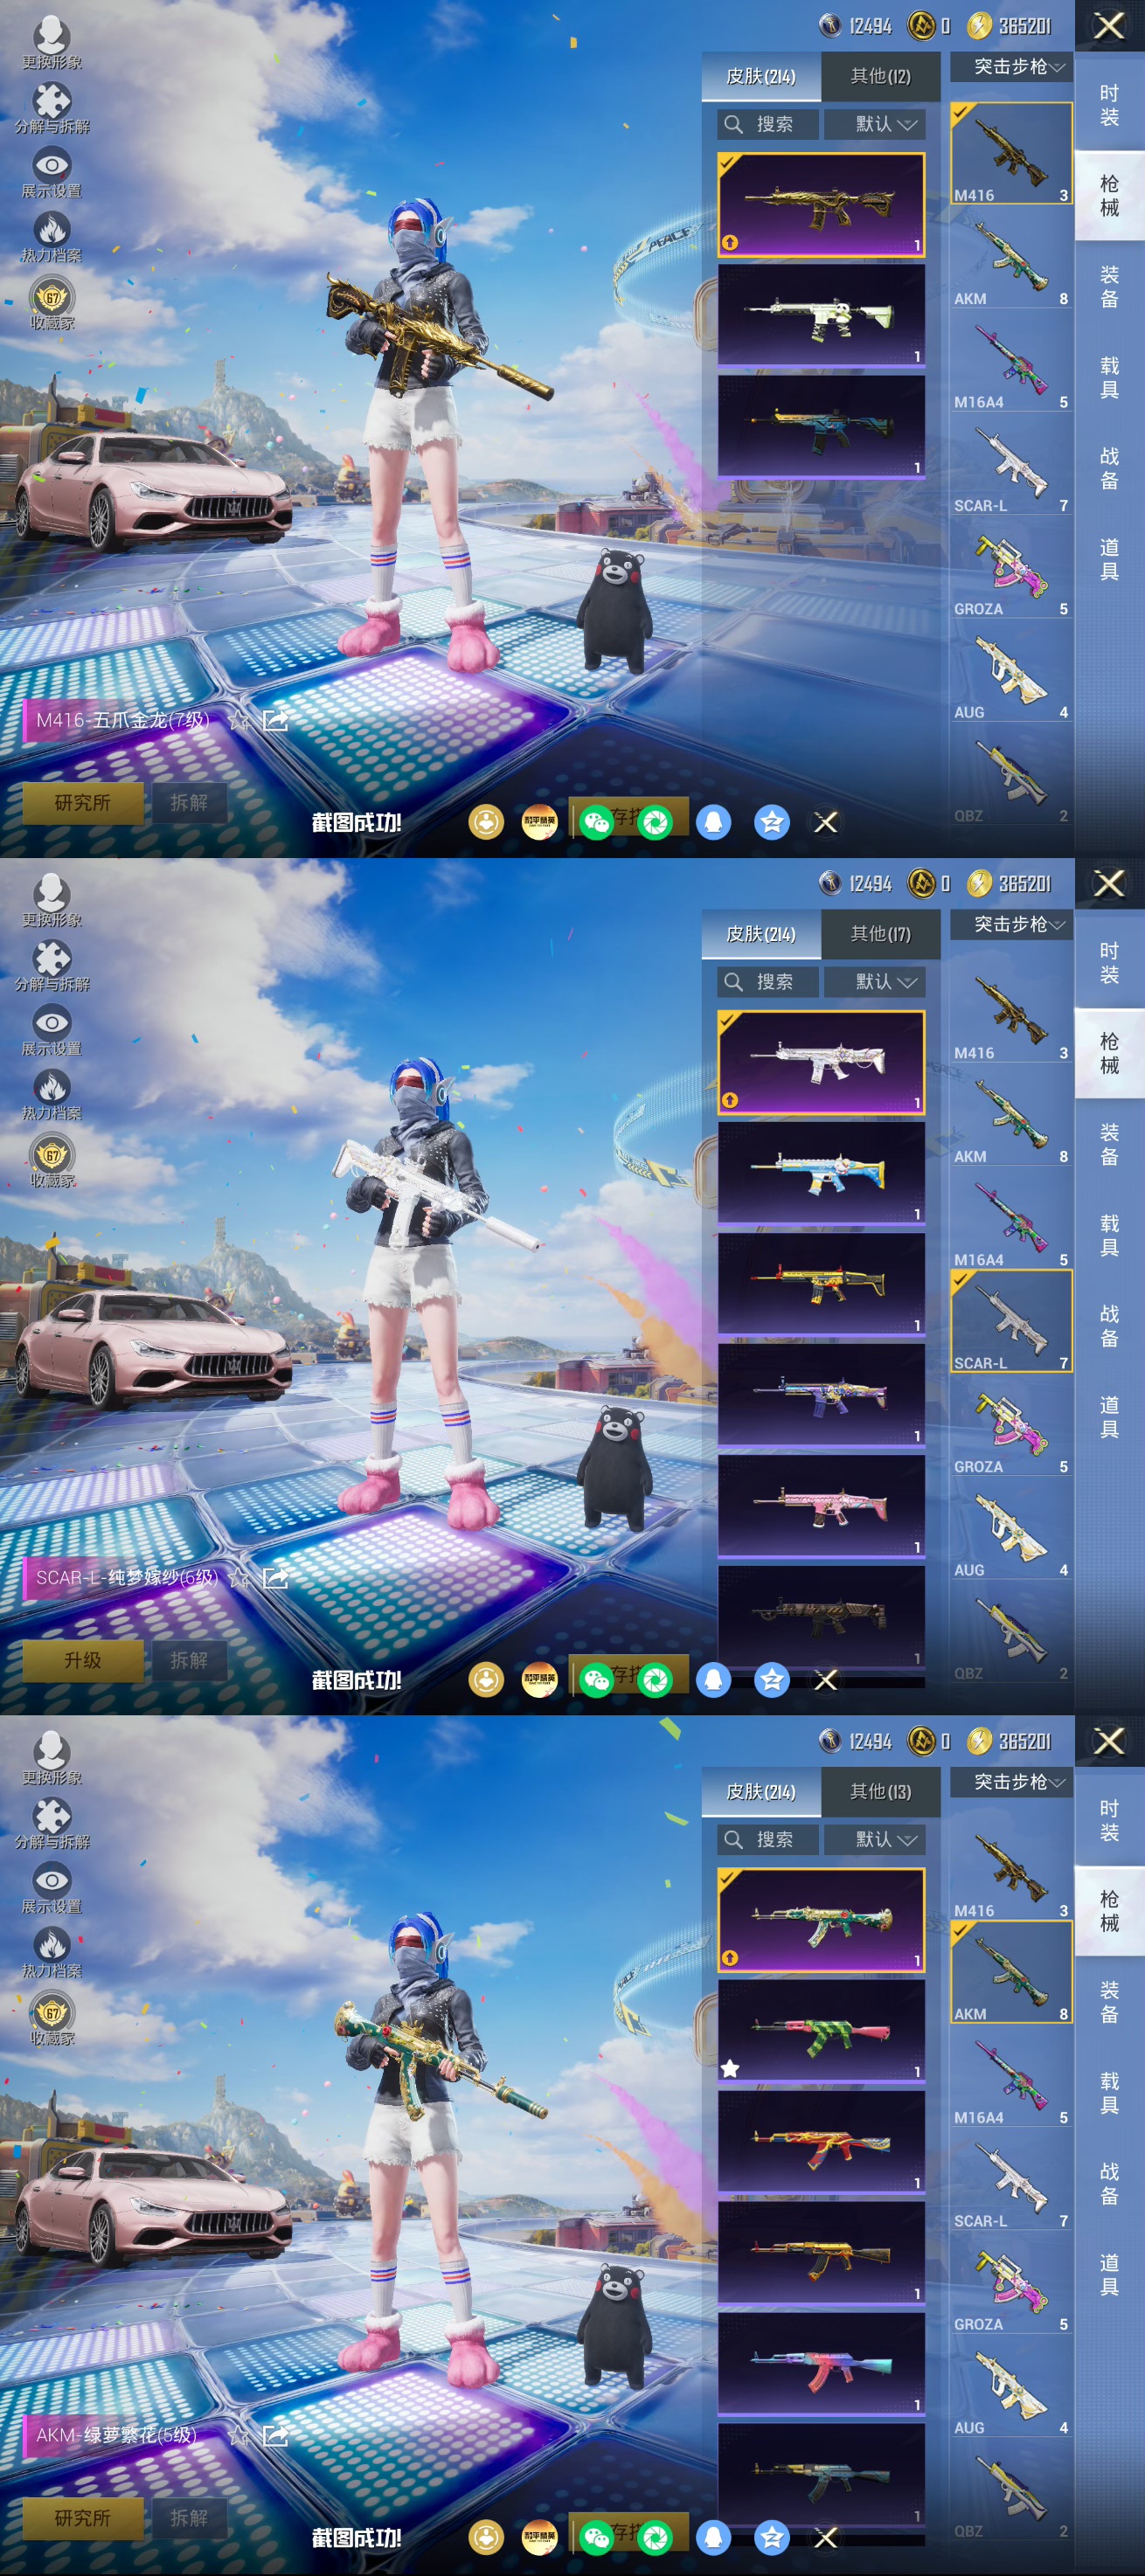The height and width of the screenshot is (2576, 1145).
Task: Open the 默认 sort dropdown in the SCAR-L-纯梦嫁纱 screenshot
Action: [x=875, y=982]
